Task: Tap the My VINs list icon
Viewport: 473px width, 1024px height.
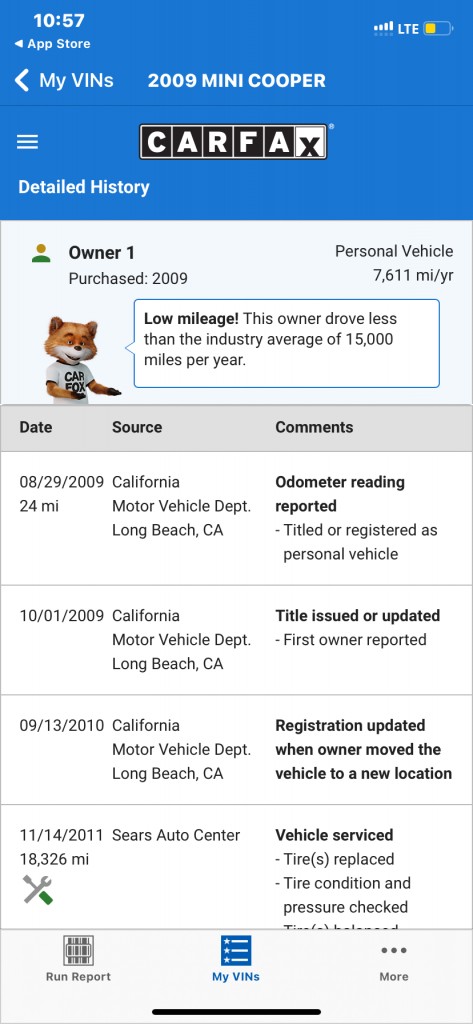Action: (236, 950)
